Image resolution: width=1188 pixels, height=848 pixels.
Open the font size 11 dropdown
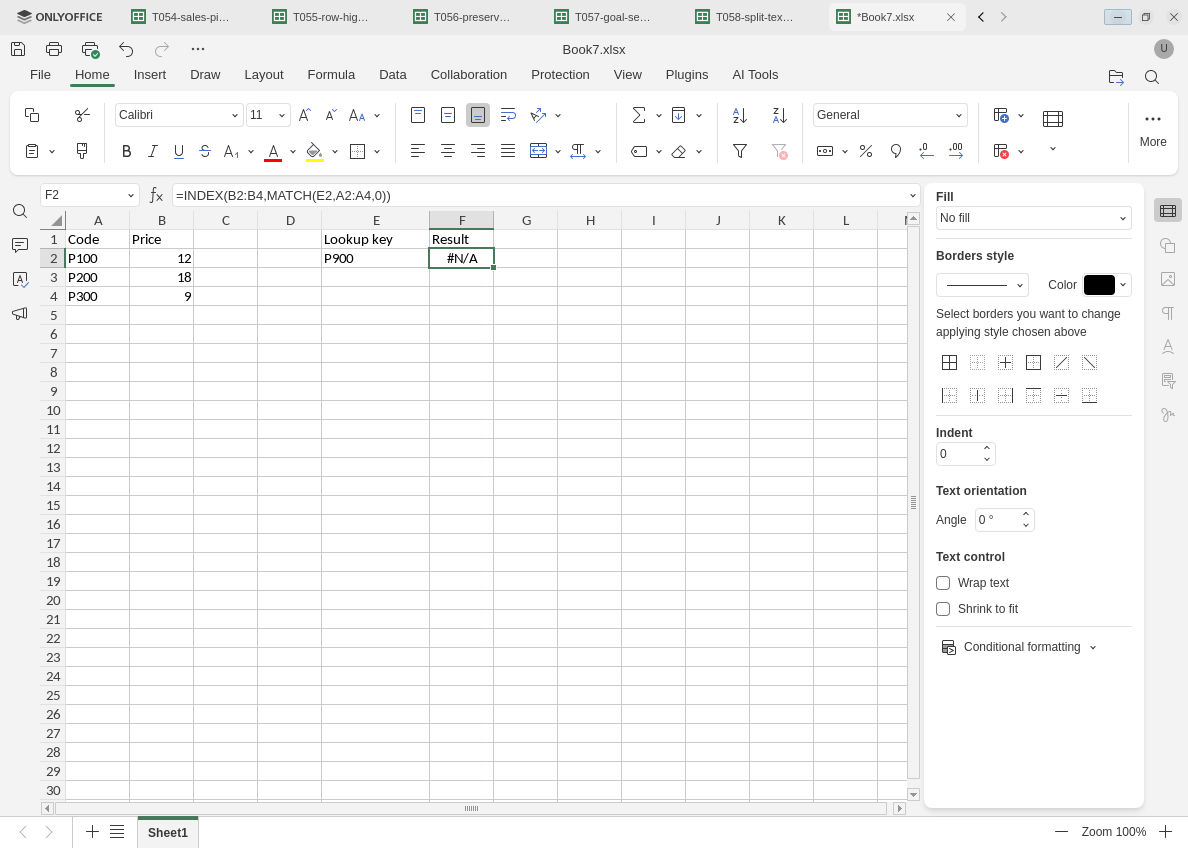[282, 115]
